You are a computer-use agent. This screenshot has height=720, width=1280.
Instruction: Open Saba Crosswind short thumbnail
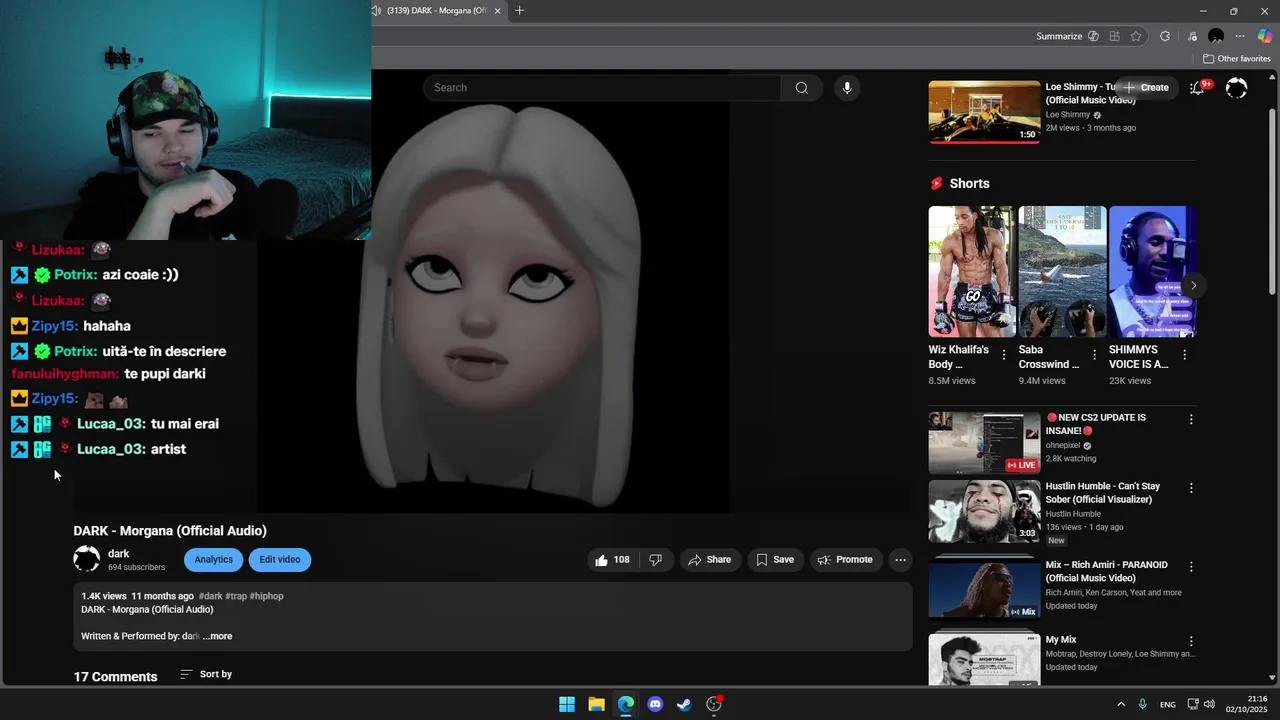[x=1062, y=271]
